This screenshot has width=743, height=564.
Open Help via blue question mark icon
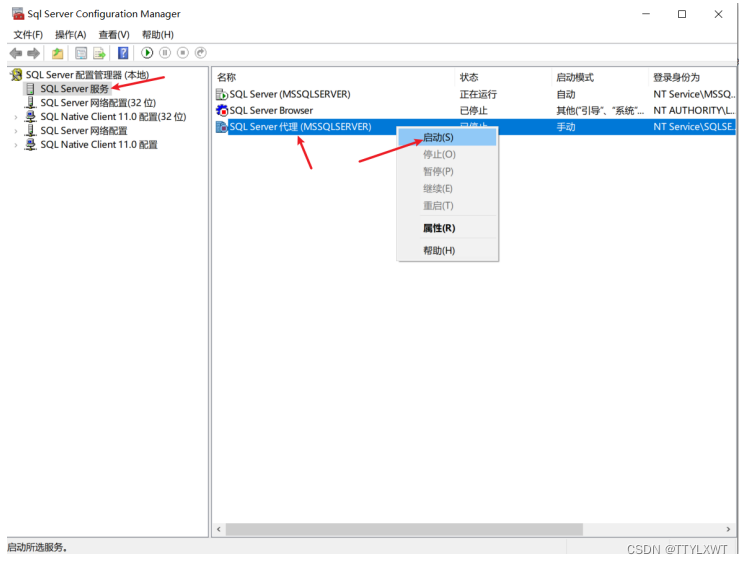click(123, 53)
